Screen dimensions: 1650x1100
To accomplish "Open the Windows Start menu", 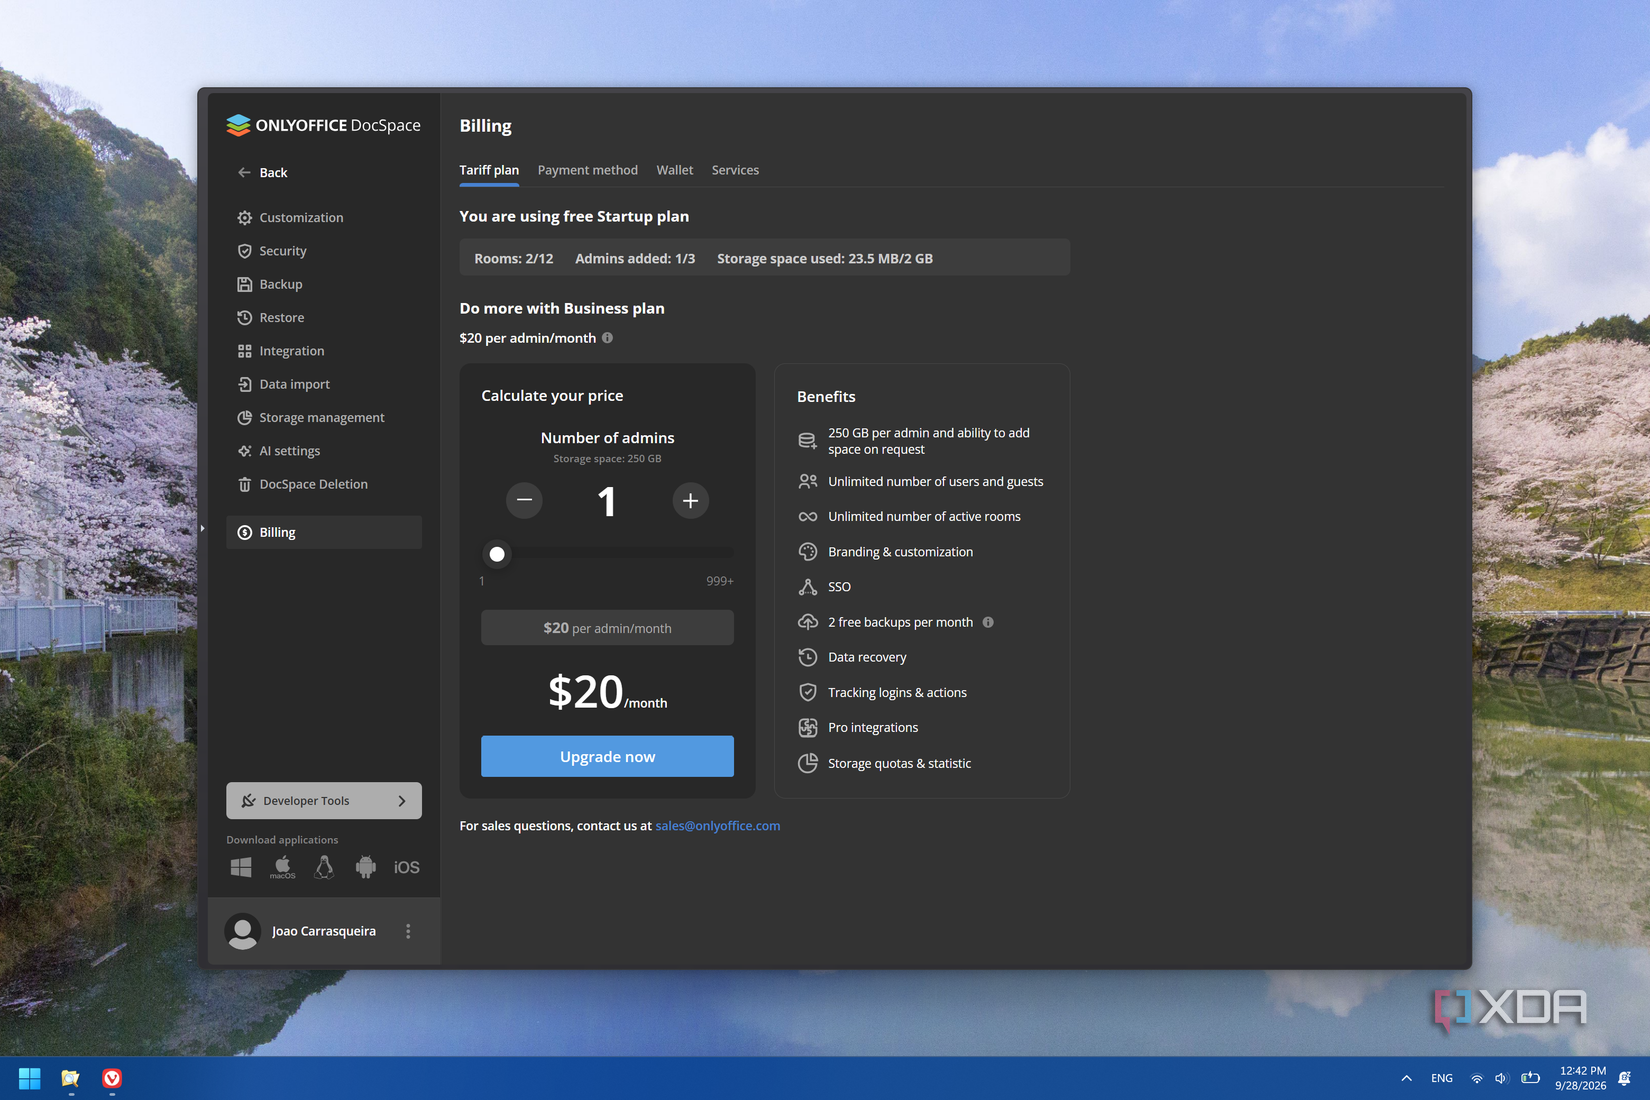I will pyautogui.click(x=30, y=1078).
